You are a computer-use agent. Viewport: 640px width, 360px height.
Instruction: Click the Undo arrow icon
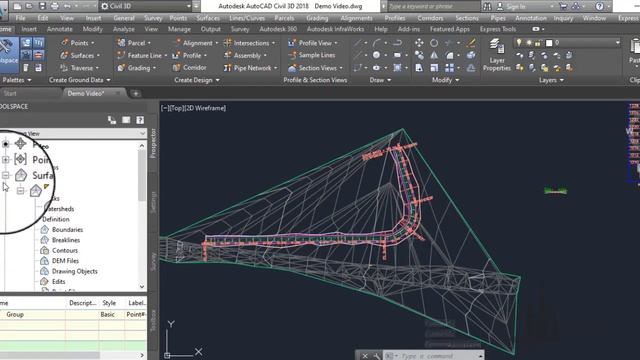point(67,7)
